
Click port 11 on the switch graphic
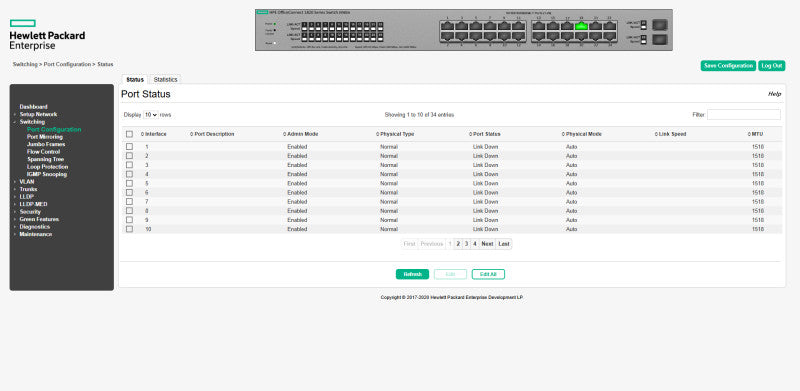518,26
